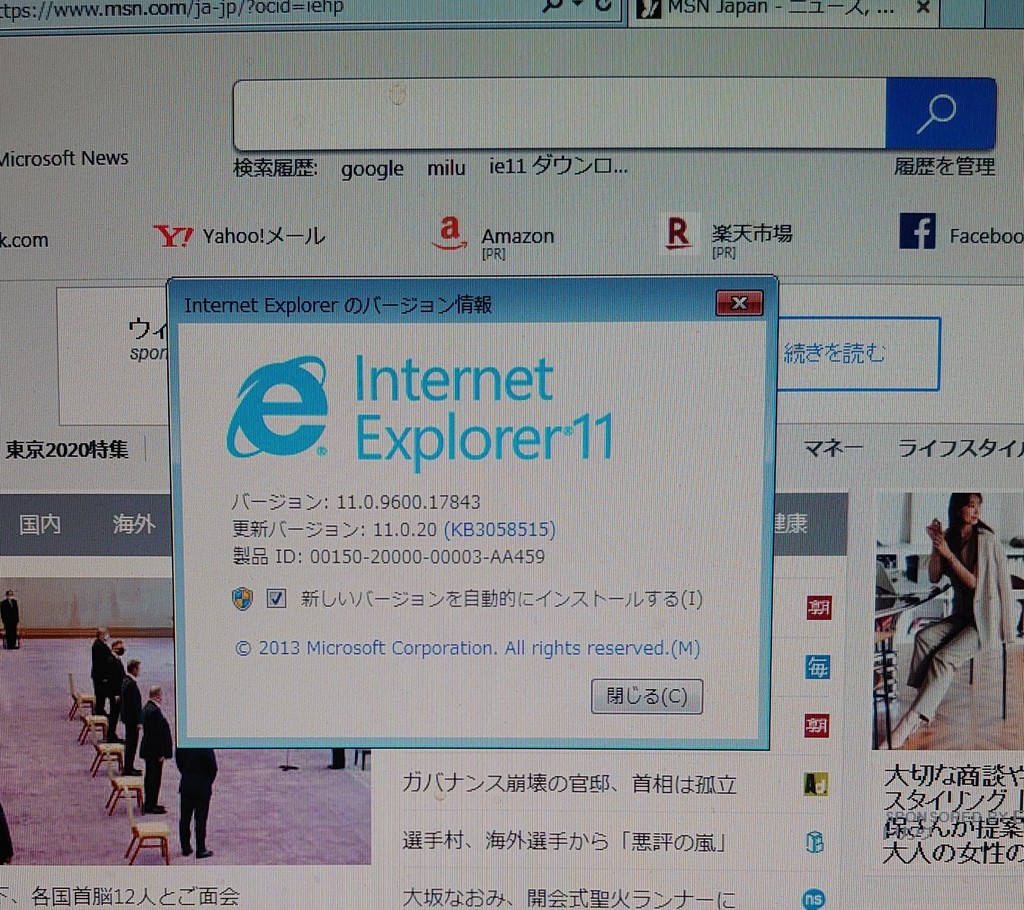
Task: Switch to the 海外 news tab
Action: pyautogui.click(x=134, y=524)
